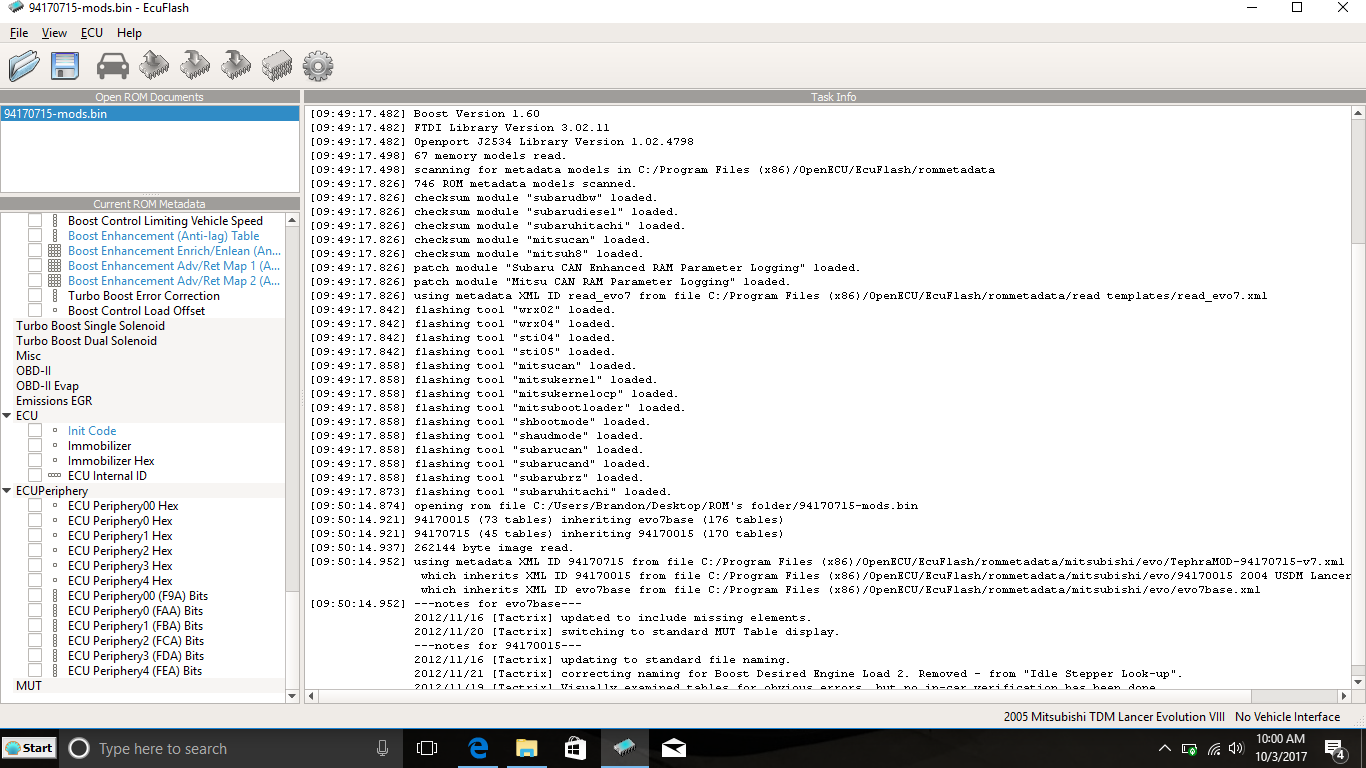Check the ECU Periphery00 Hex box
Image resolution: width=1366 pixels, height=768 pixels.
click(35, 506)
